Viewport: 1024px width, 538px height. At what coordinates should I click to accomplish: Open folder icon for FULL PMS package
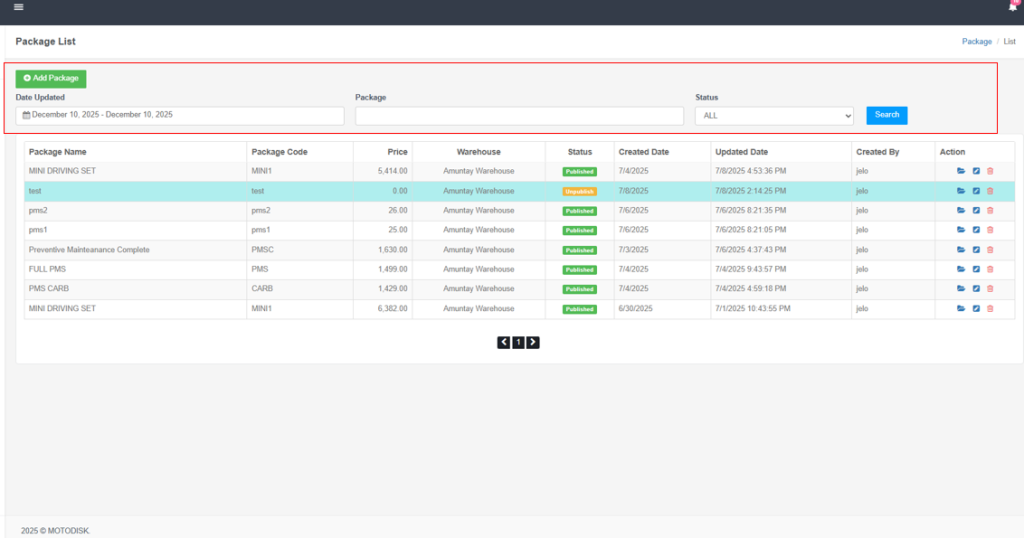[x=961, y=269]
